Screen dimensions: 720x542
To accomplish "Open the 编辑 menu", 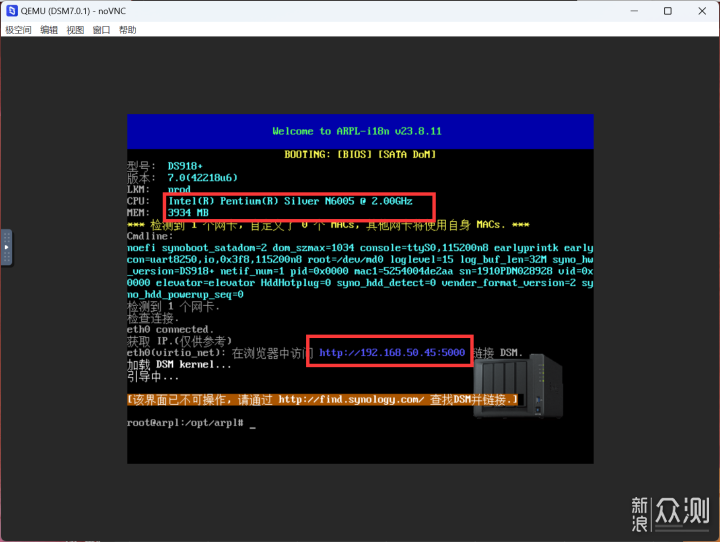I will pos(49,30).
